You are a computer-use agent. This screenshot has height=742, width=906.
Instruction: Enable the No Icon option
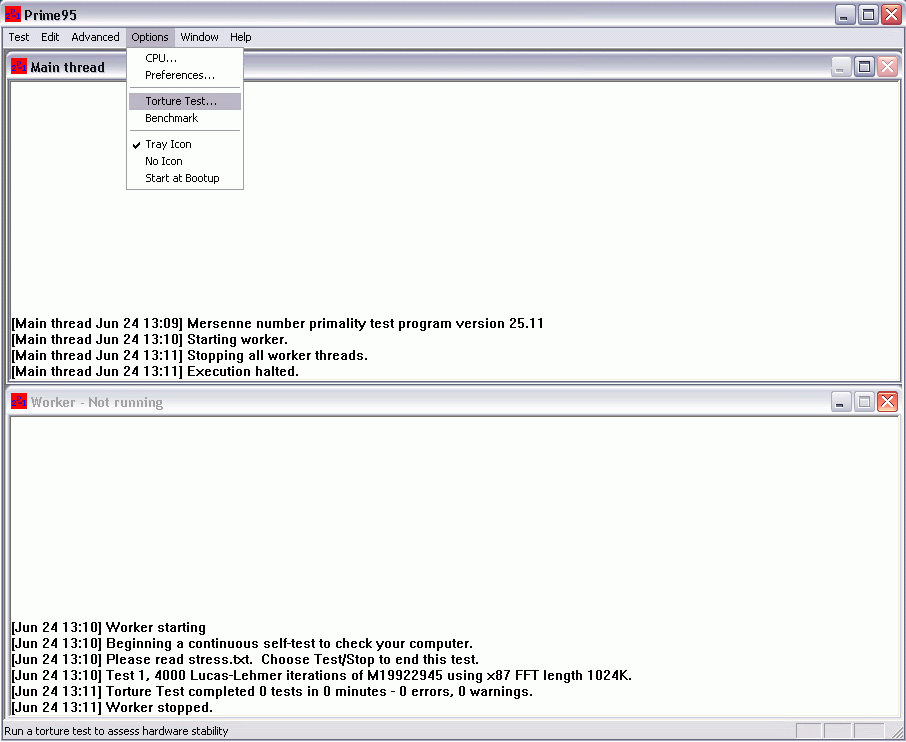click(185, 161)
